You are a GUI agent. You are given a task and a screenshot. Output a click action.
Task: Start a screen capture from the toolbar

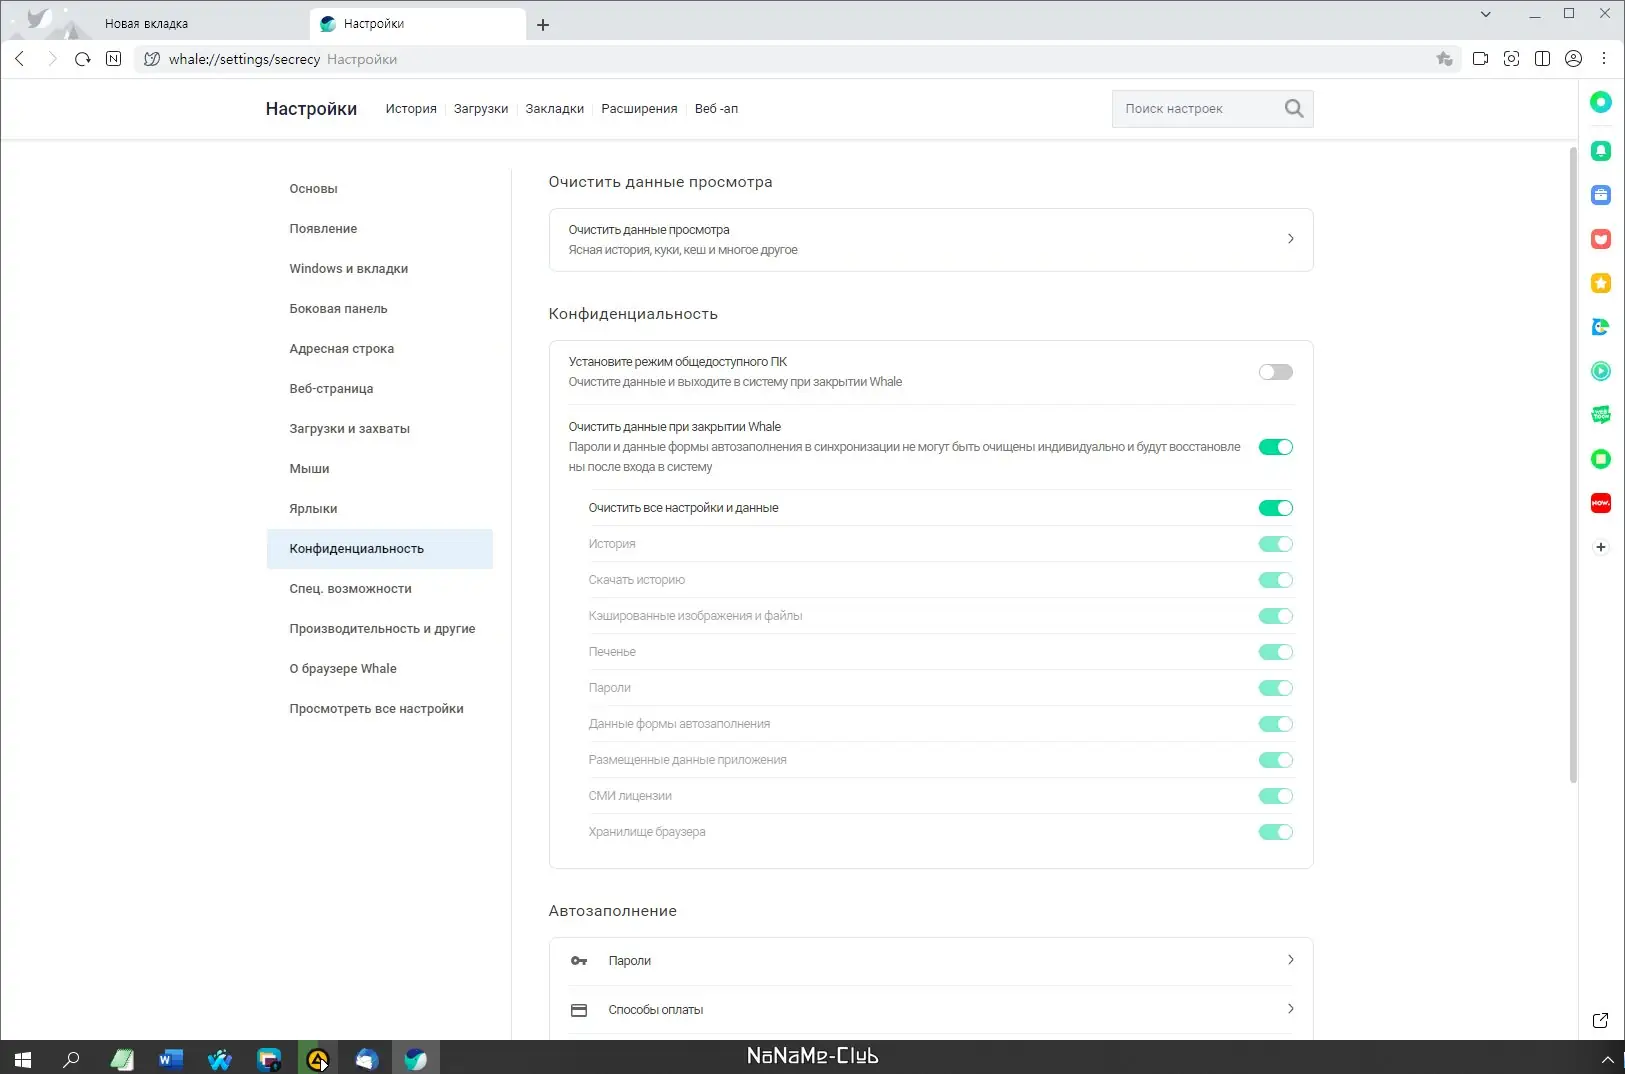pos(1512,59)
